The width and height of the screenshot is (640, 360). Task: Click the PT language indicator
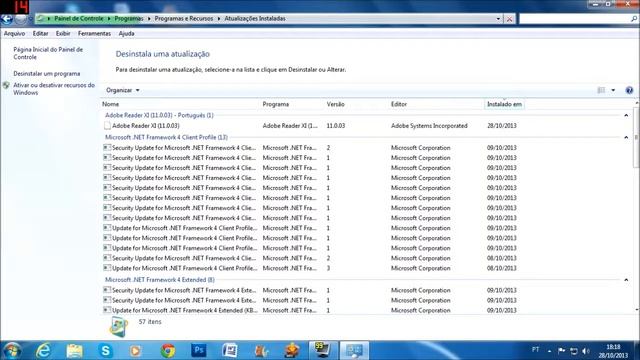(x=536, y=350)
